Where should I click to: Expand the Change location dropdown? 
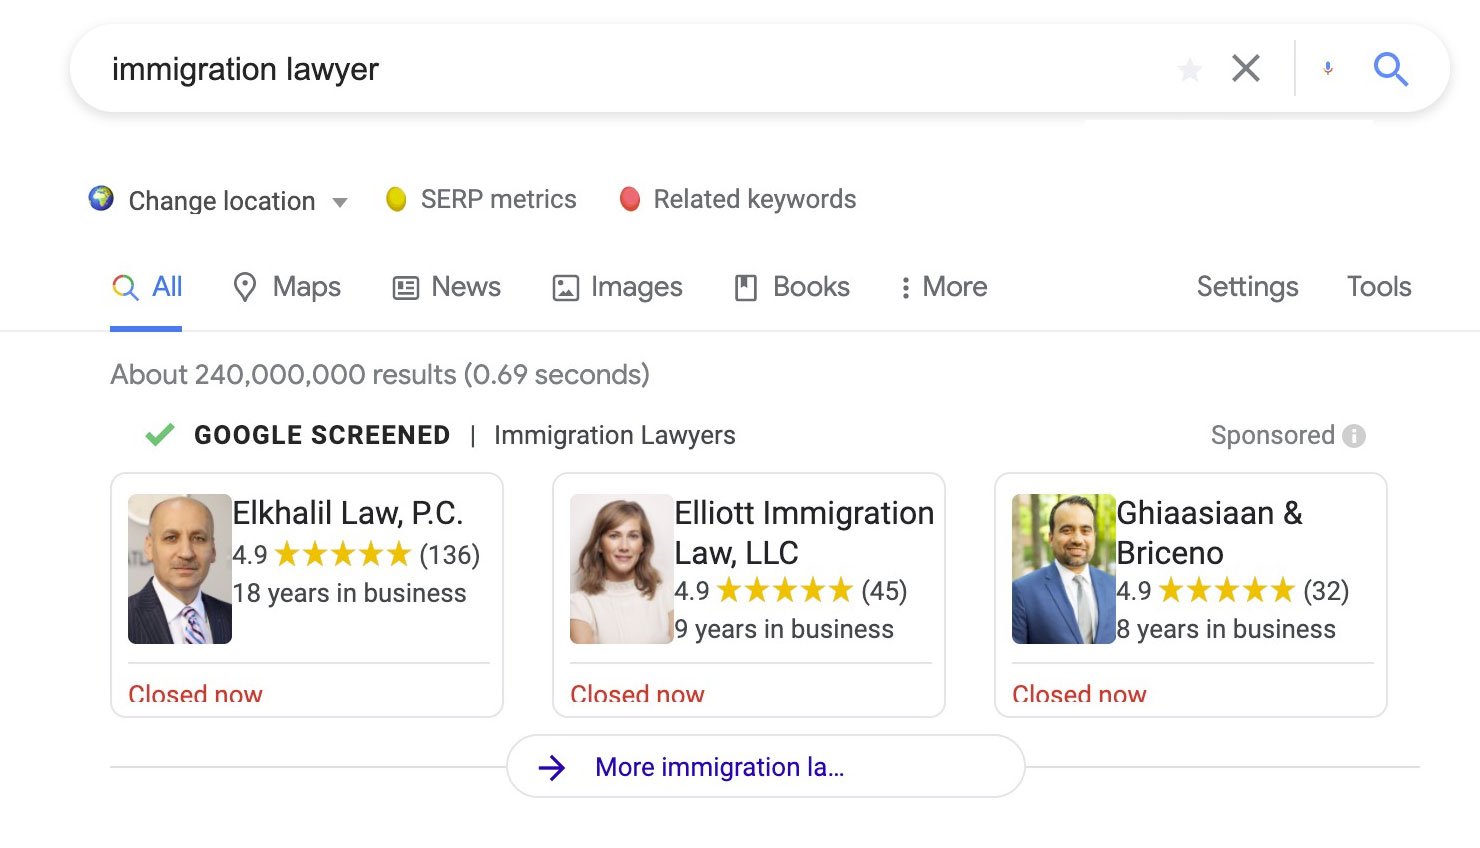point(340,201)
